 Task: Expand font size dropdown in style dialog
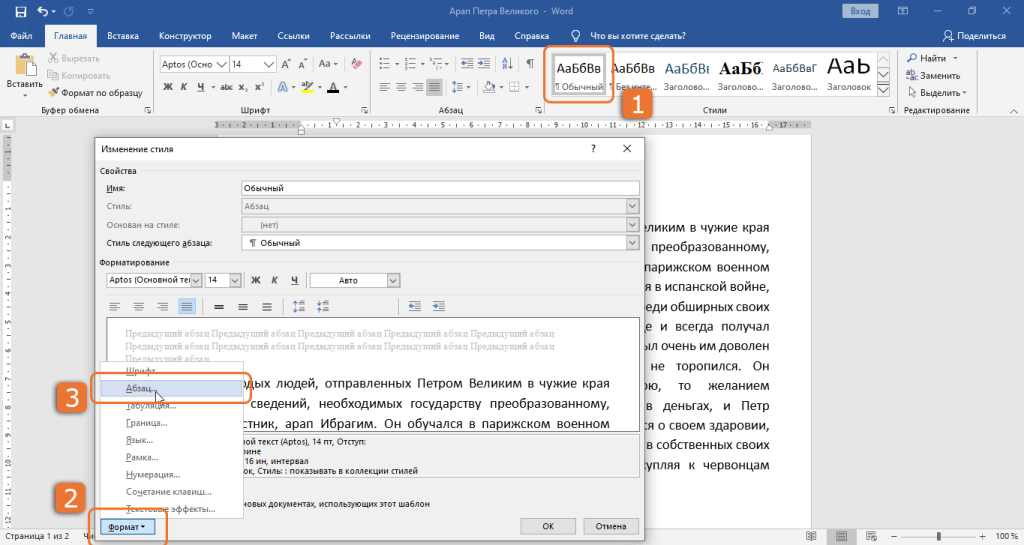(x=235, y=280)
